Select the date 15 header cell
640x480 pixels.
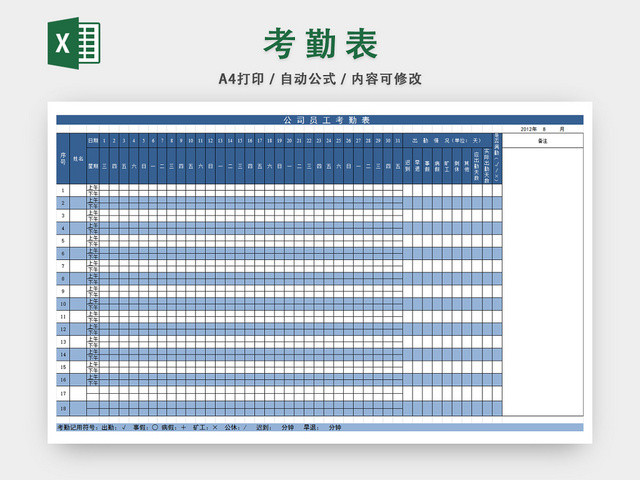240,140
